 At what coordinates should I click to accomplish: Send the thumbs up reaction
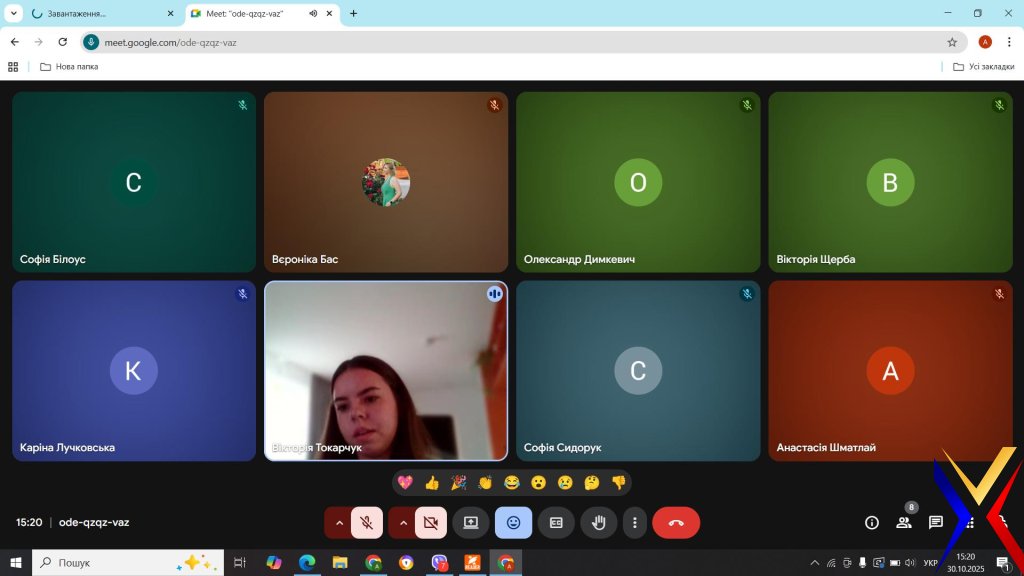(432, 482)
